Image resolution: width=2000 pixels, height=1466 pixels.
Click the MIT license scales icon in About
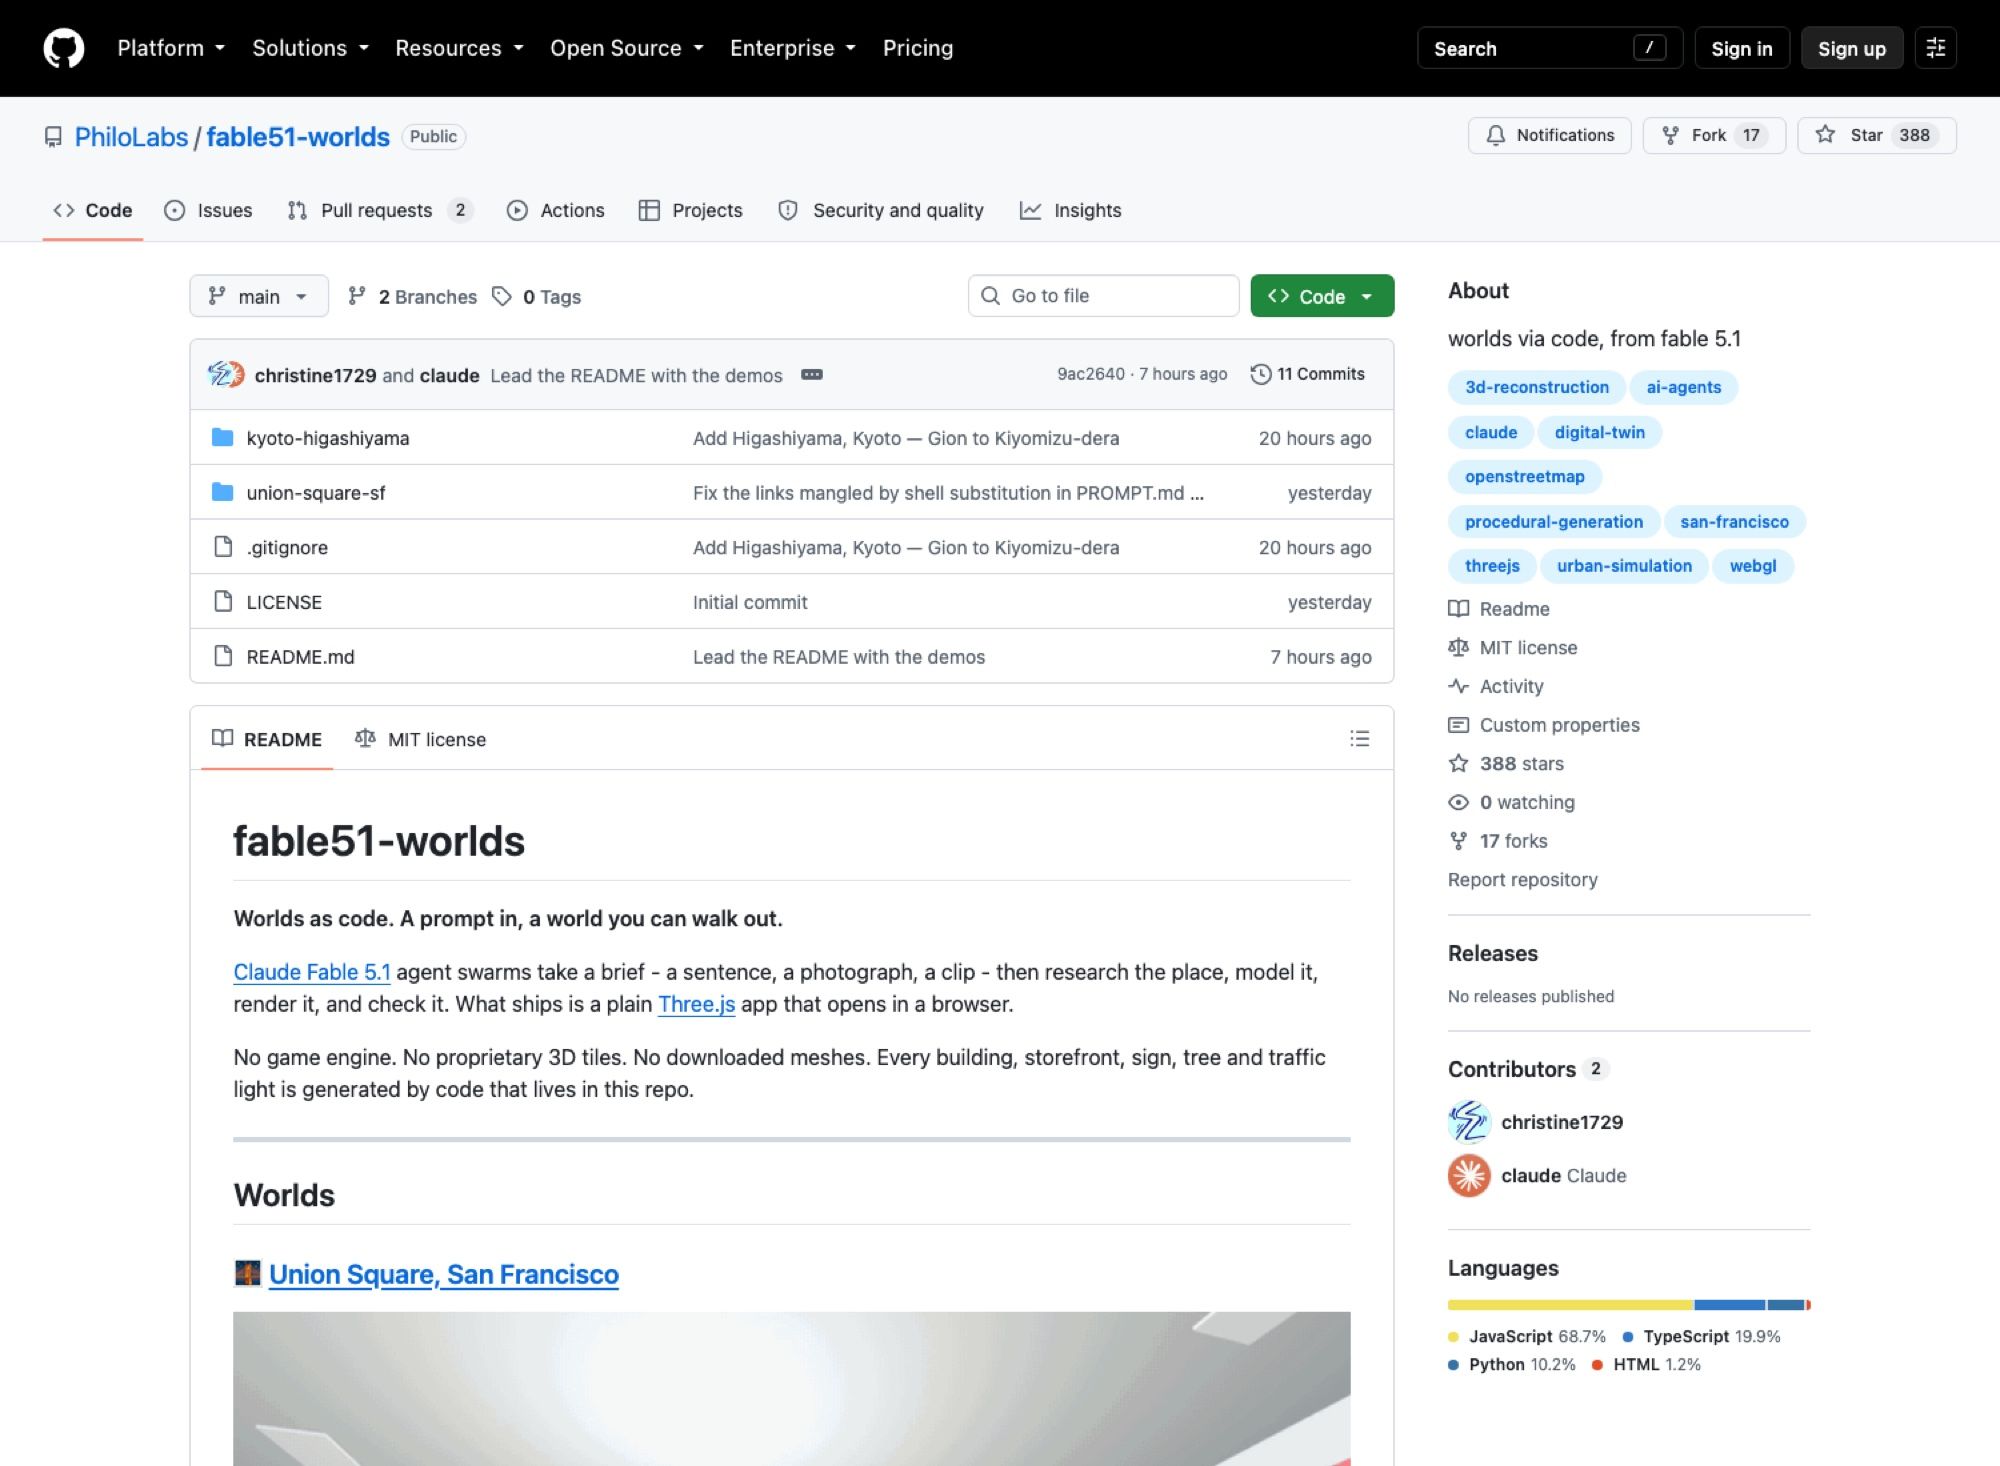(1459, 647)
